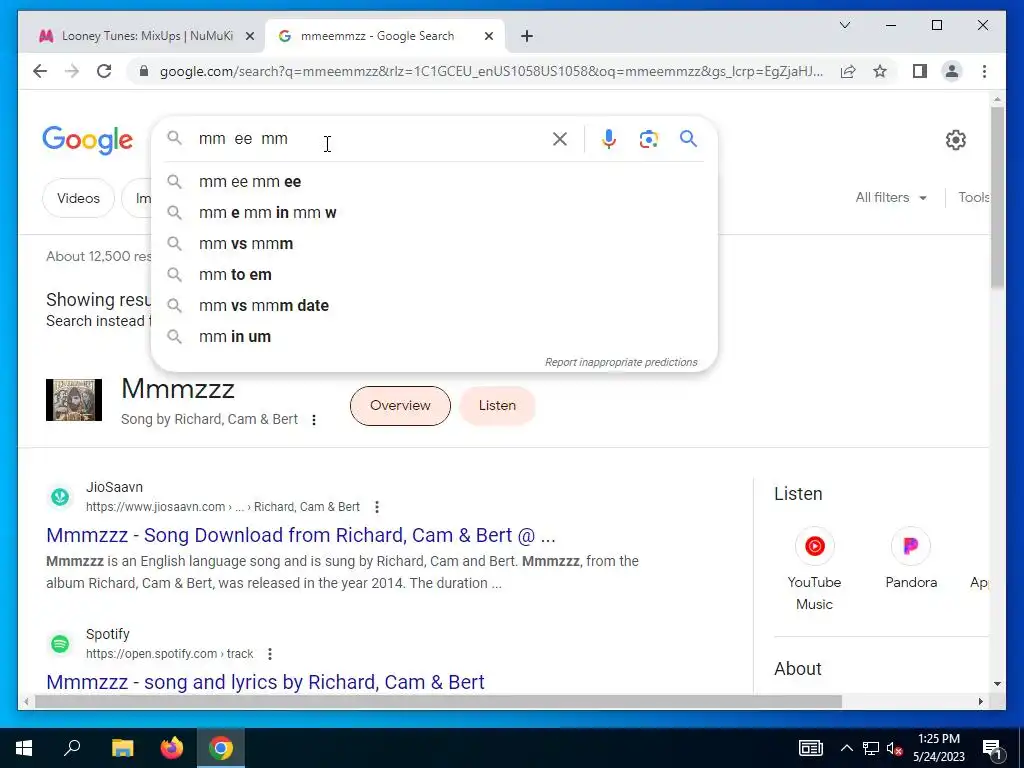Image resolution: width=1024 pixels, height=768 pixels.
Task: Click the Google logo
Action: pos(88,140)
